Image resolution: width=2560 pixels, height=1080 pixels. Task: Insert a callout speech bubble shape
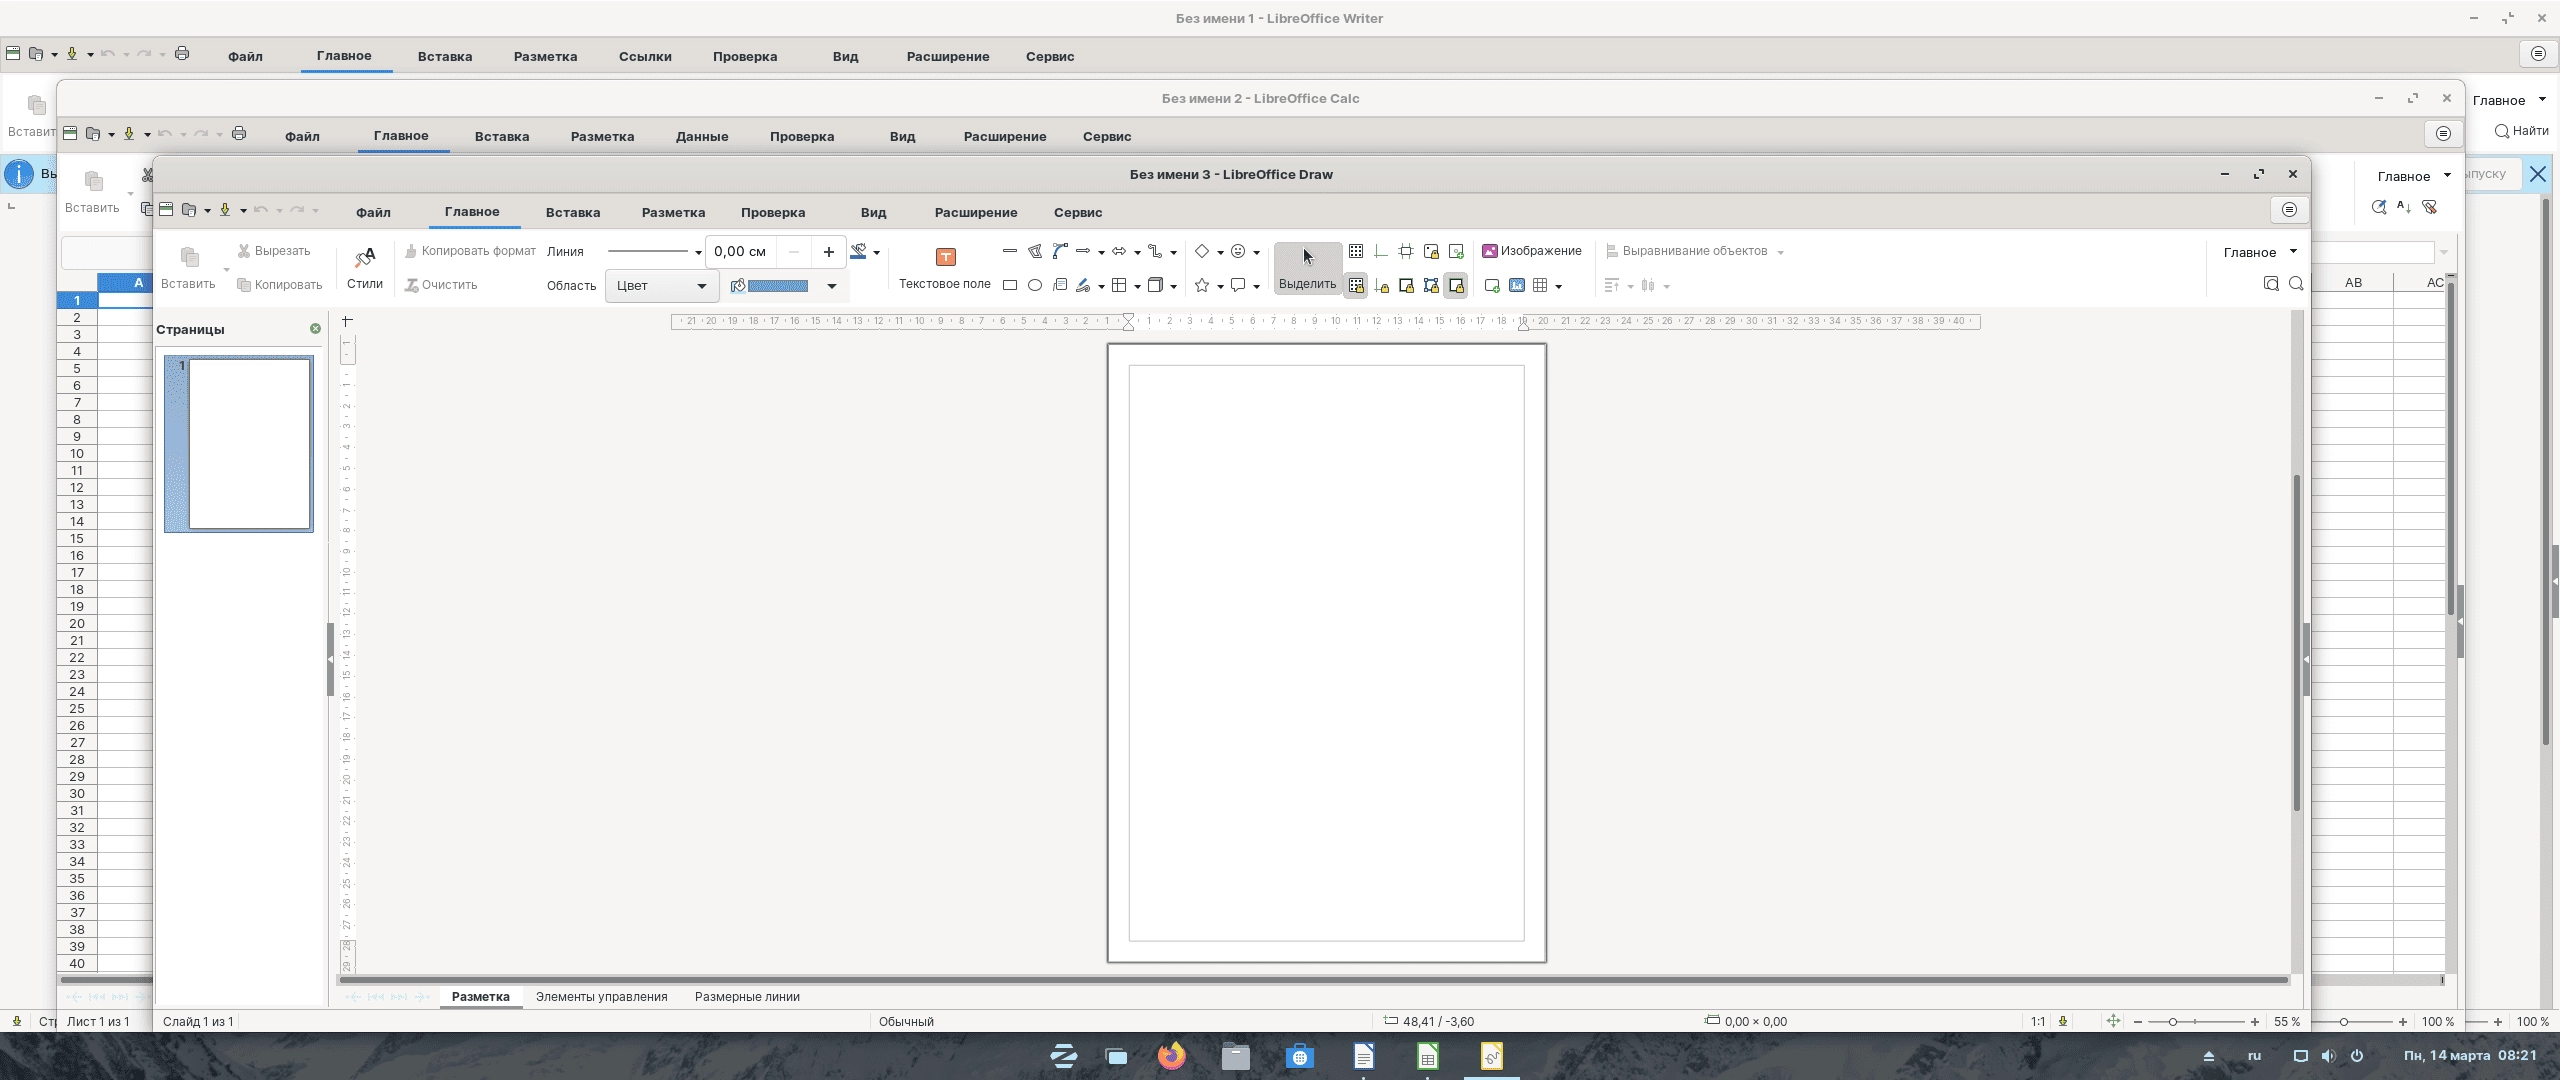pos(1238,285)
